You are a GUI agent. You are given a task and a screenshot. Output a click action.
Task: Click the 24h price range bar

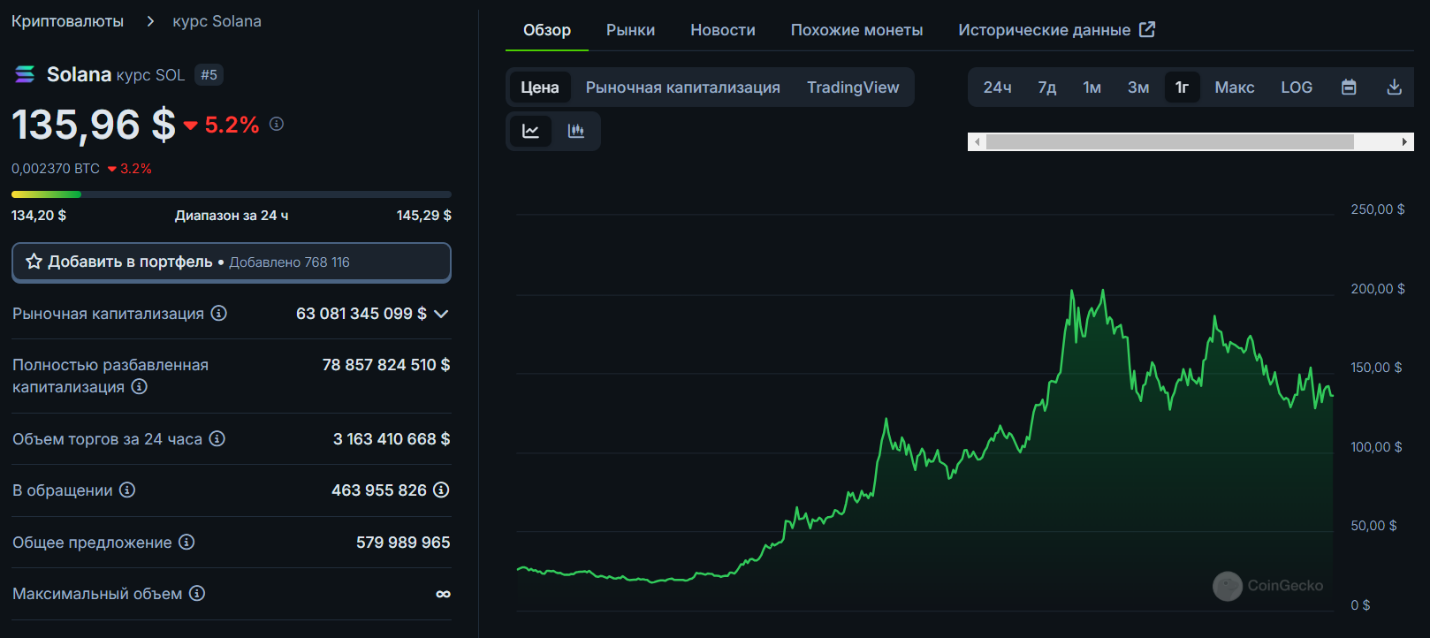231,194
